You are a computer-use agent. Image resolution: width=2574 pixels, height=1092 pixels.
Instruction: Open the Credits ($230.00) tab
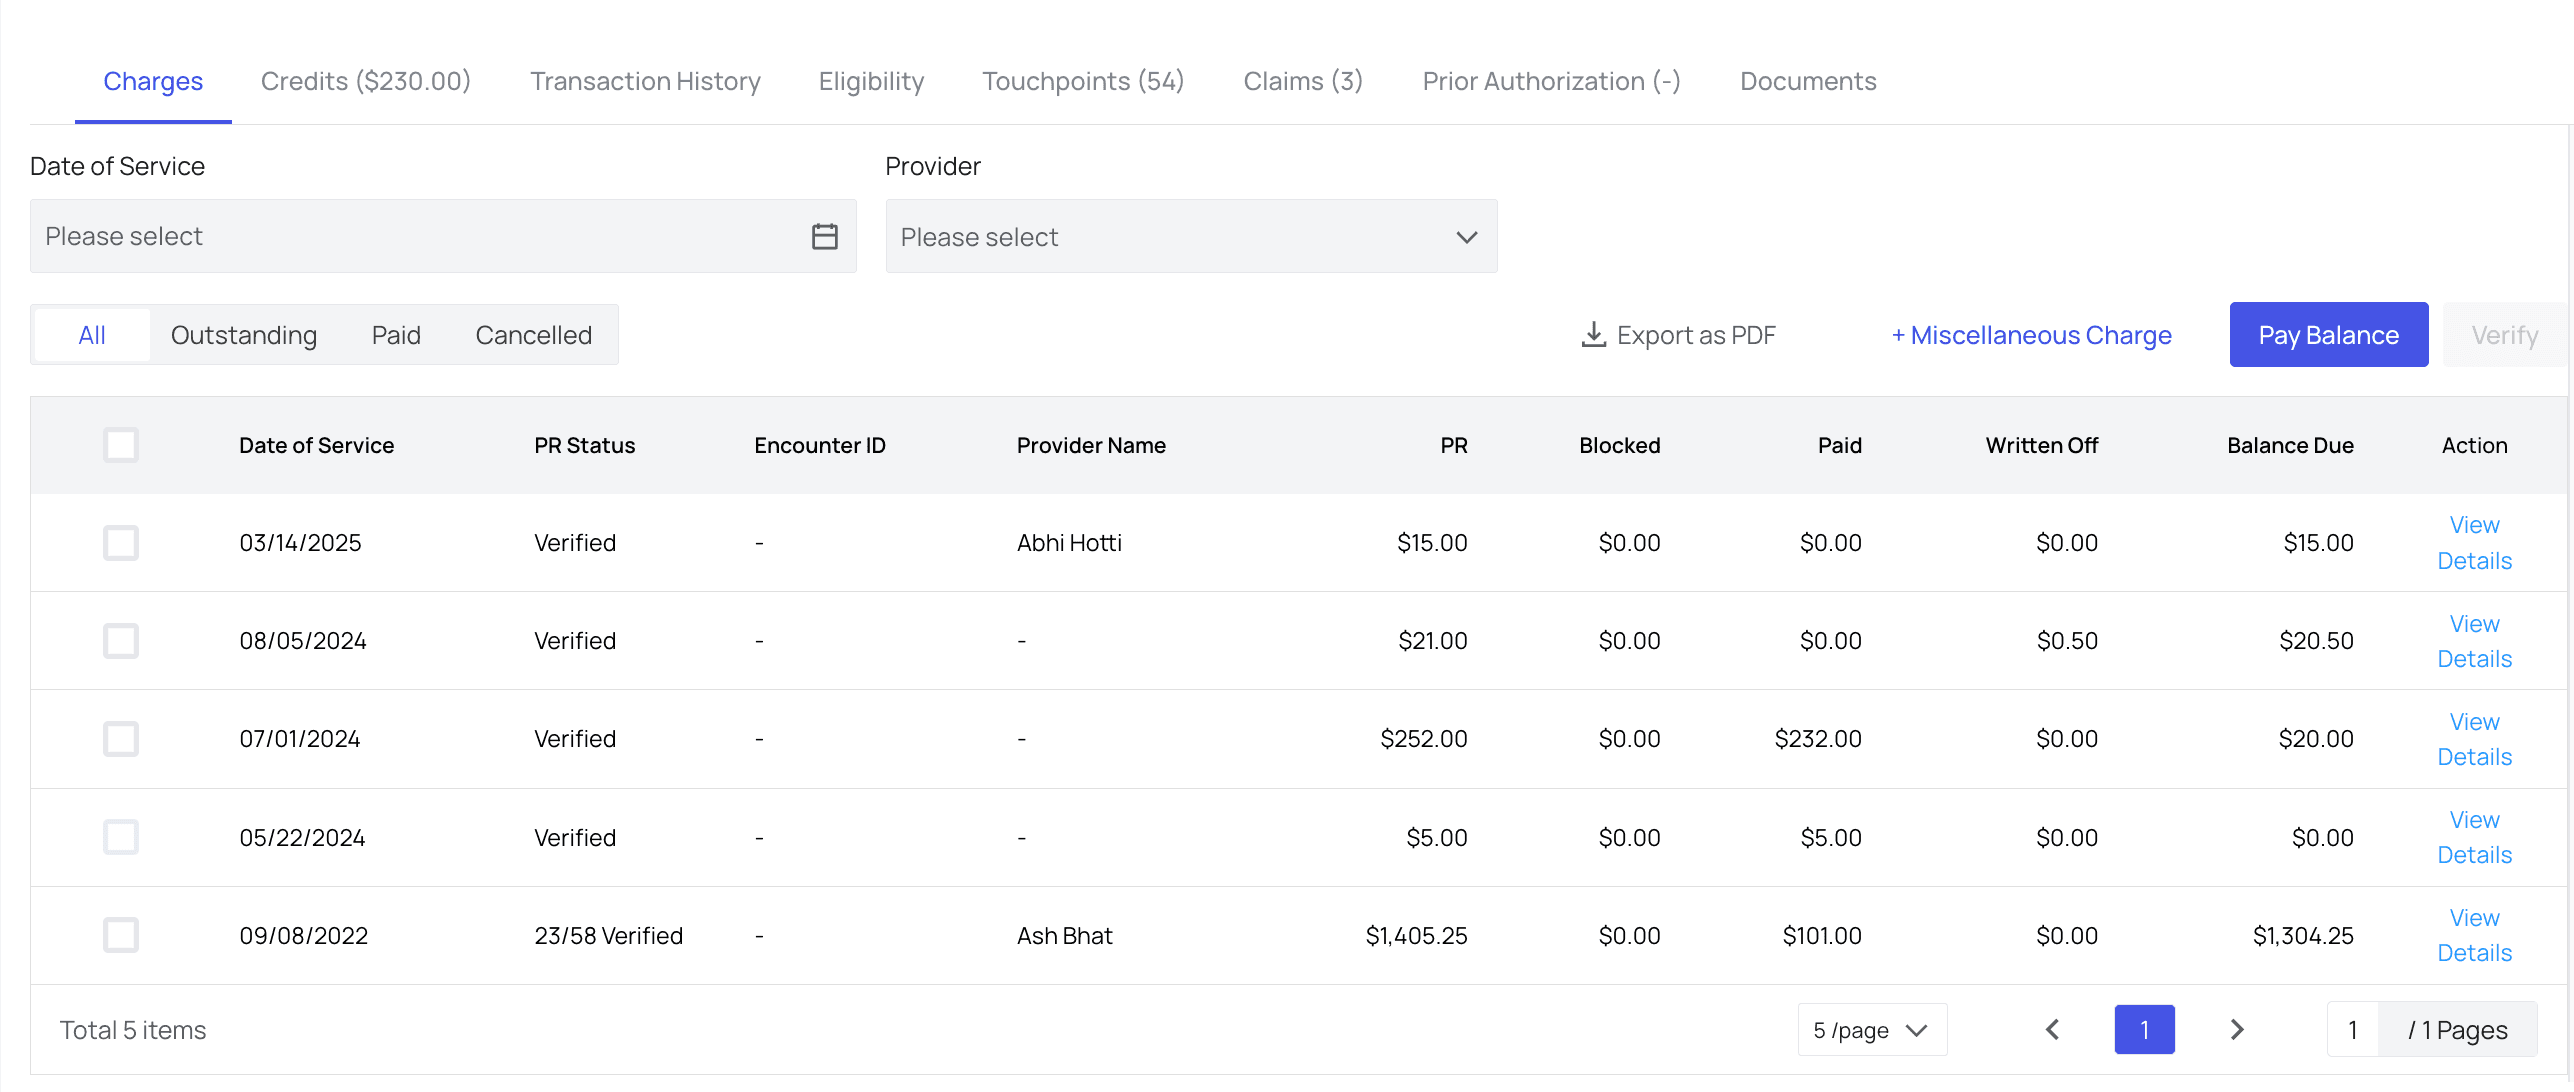(x=365, y=81)
